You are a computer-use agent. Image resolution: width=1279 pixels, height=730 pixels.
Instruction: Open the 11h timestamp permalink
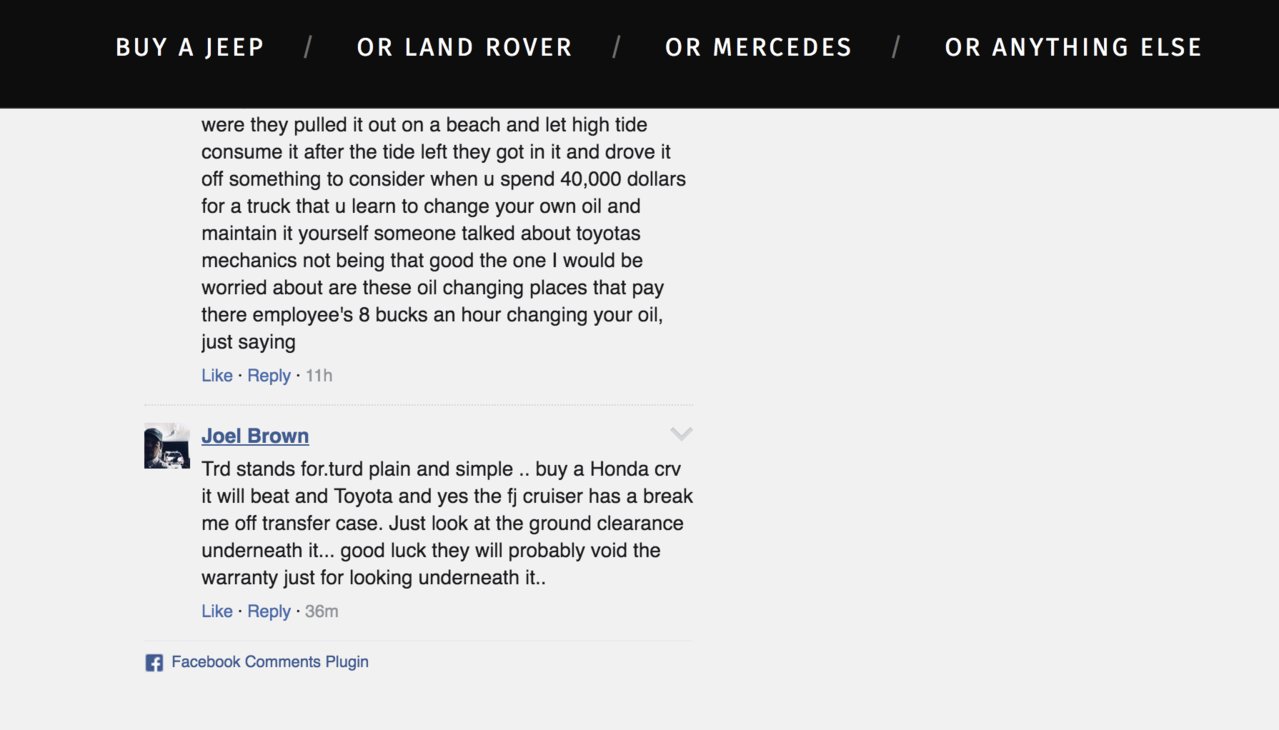pyautogui.click(x=319, y=375)
